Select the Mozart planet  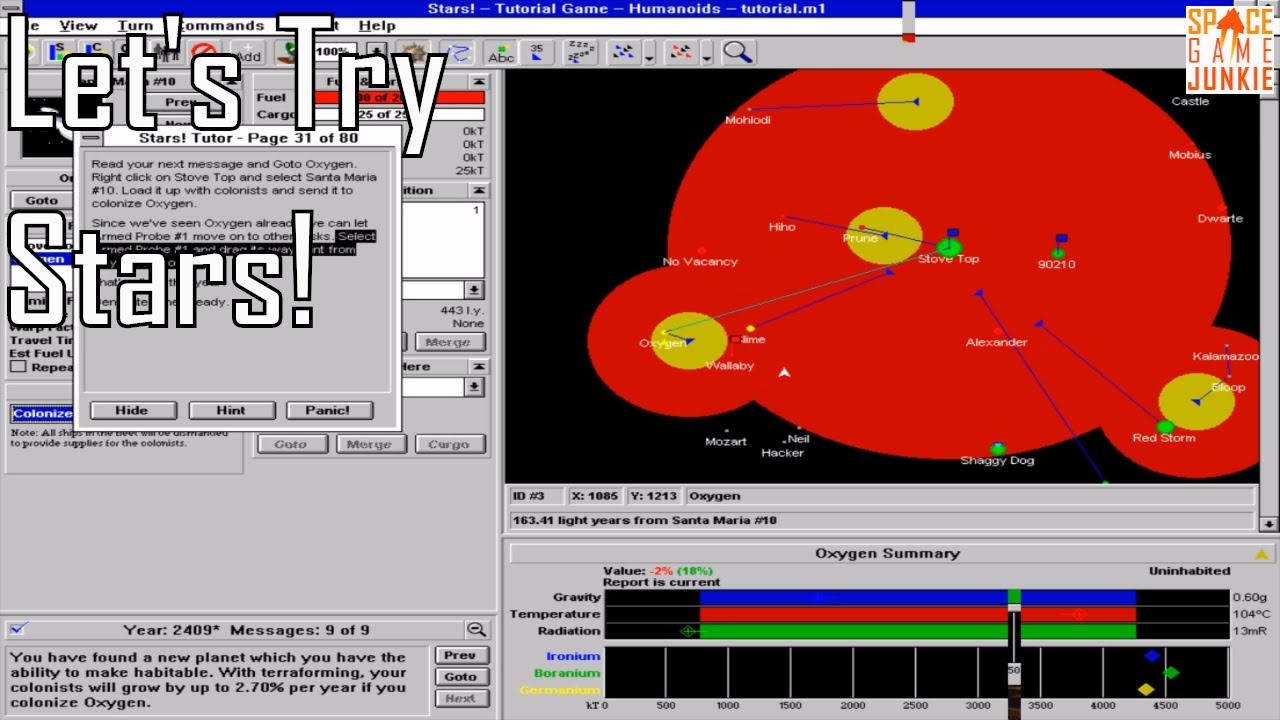727,430
